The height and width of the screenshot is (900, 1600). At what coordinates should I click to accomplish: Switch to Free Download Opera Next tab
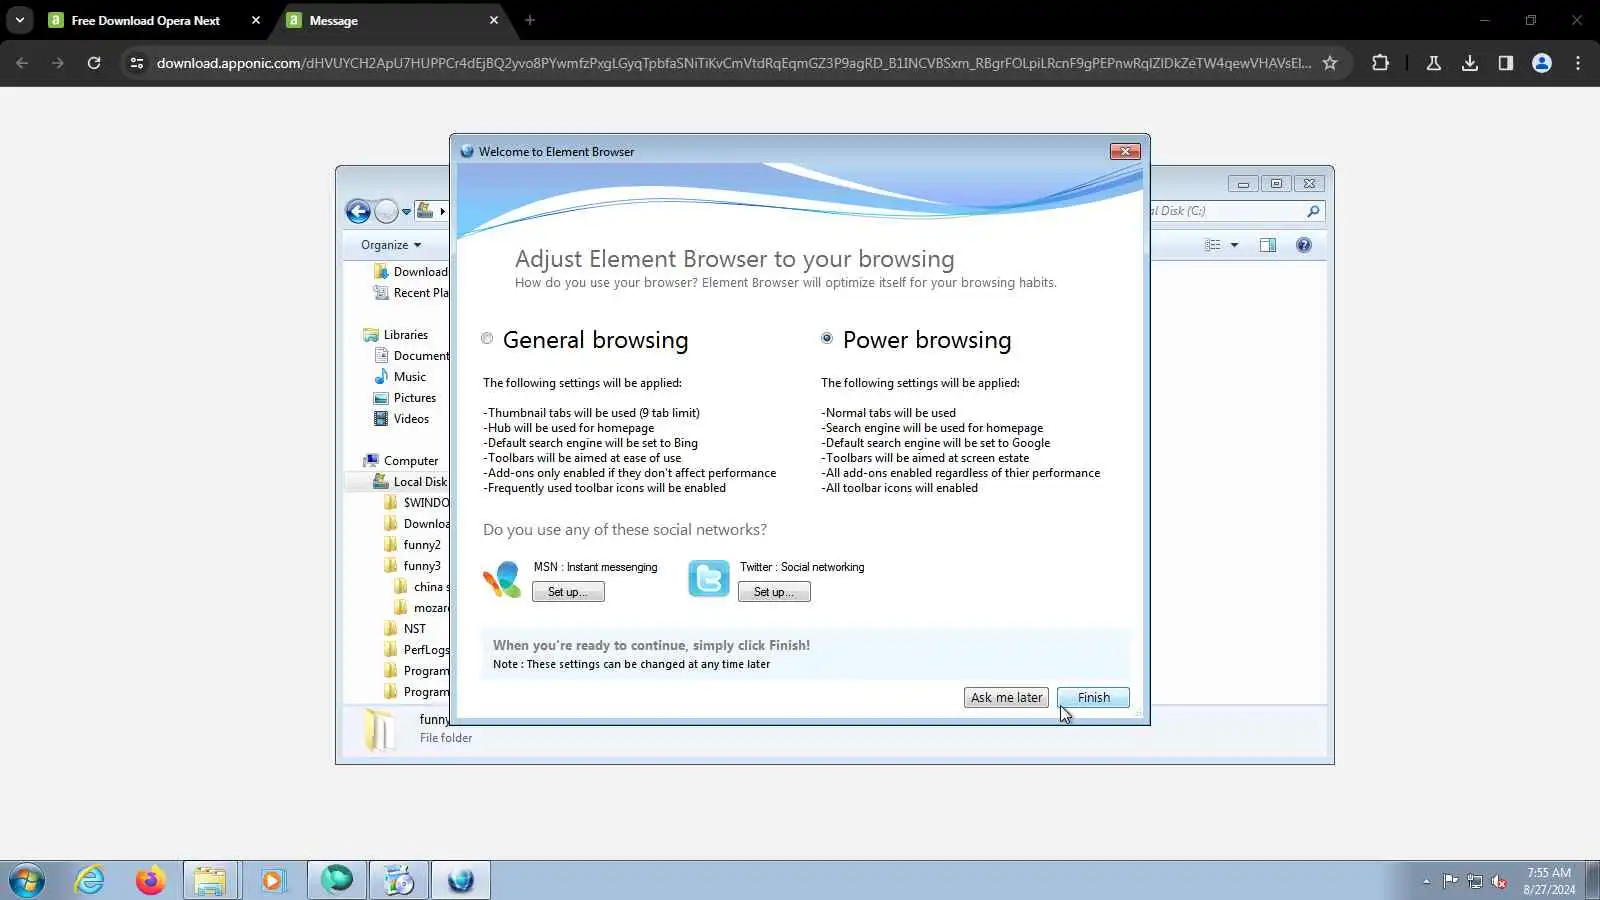pos(145,20)
